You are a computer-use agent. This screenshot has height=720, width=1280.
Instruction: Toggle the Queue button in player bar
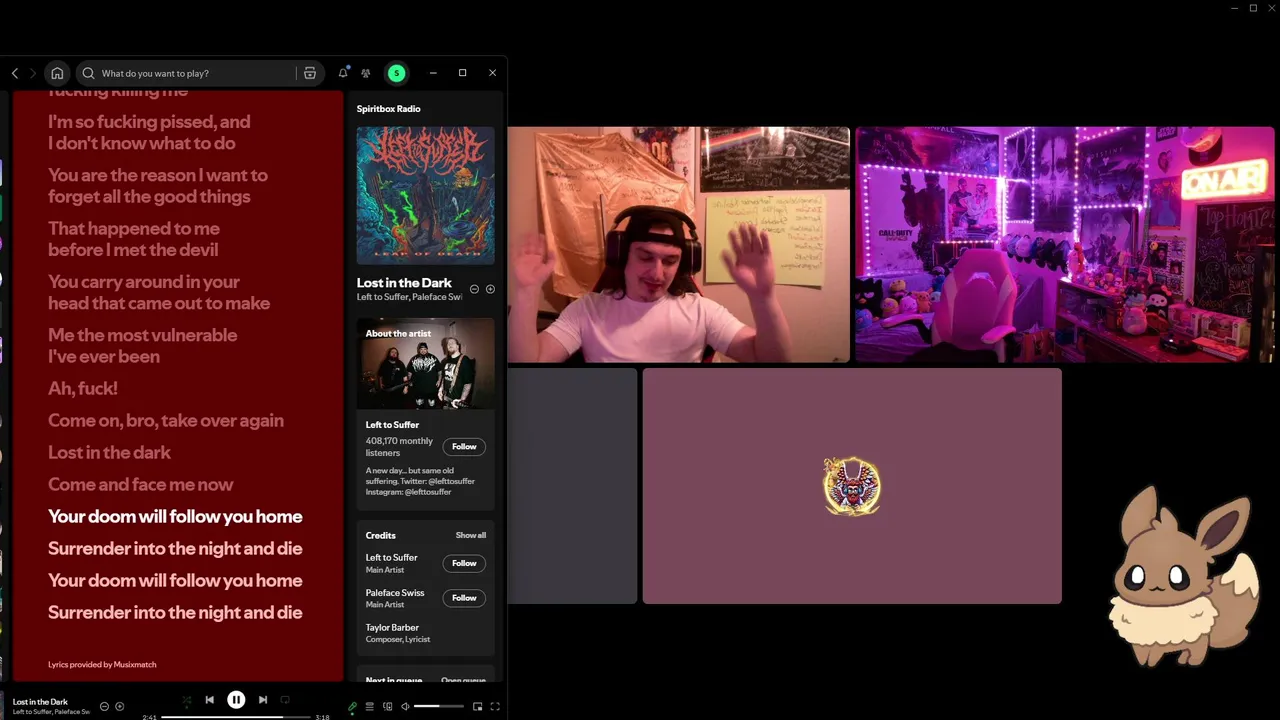tap(369, 706)
